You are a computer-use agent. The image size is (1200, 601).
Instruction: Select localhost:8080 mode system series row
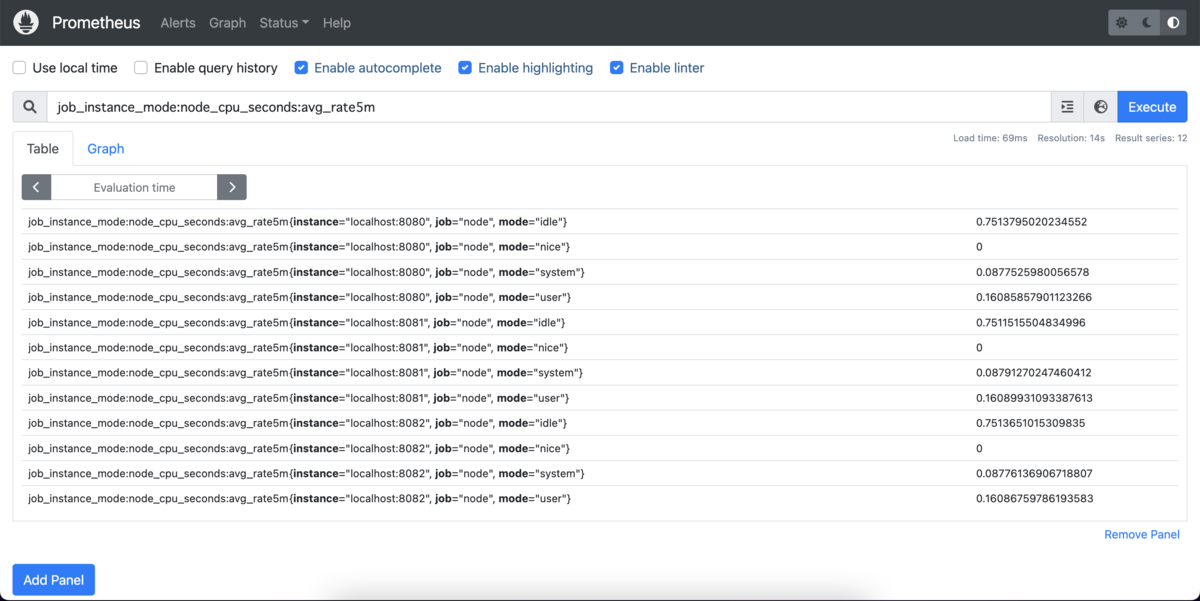pyautogui.click(x=600, y=272)
